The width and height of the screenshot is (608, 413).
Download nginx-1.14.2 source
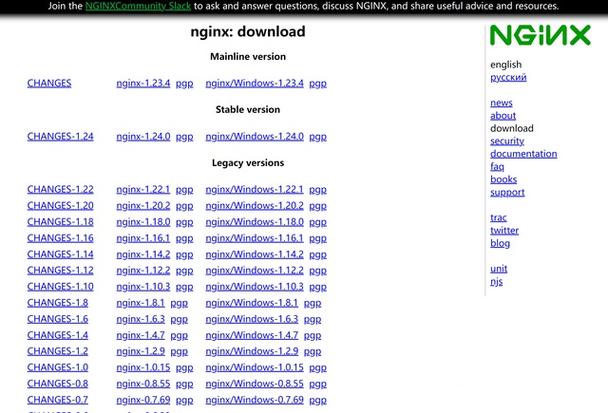(x=143, y=254)
